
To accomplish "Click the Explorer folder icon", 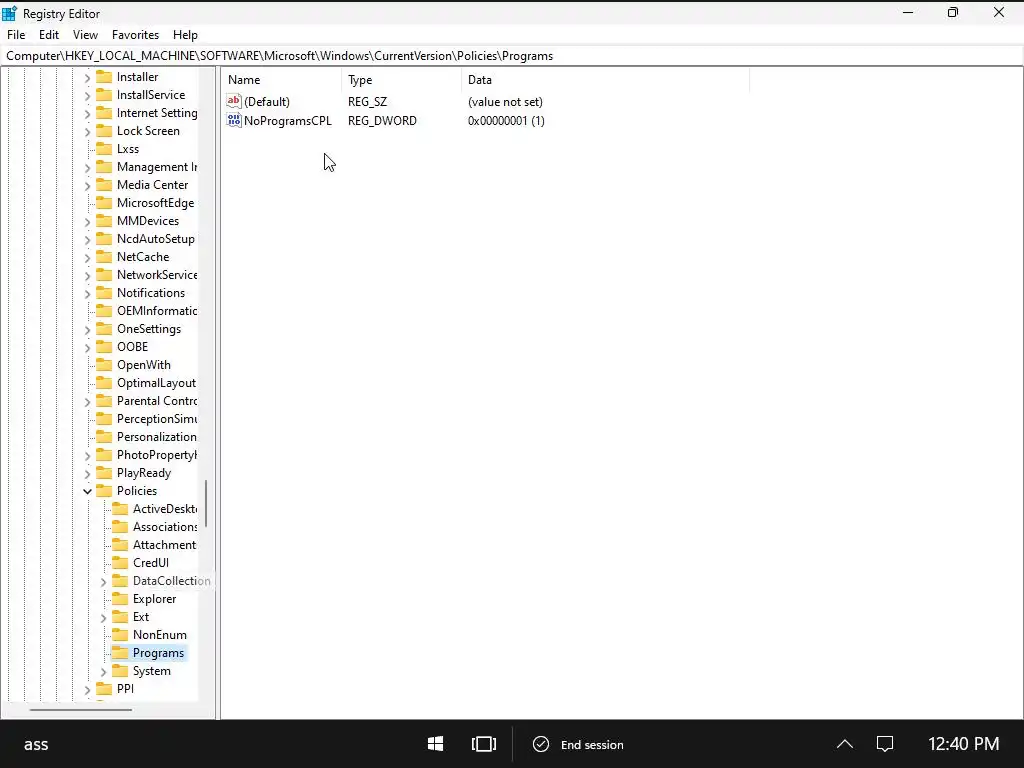I will click(x=120, y=599).
